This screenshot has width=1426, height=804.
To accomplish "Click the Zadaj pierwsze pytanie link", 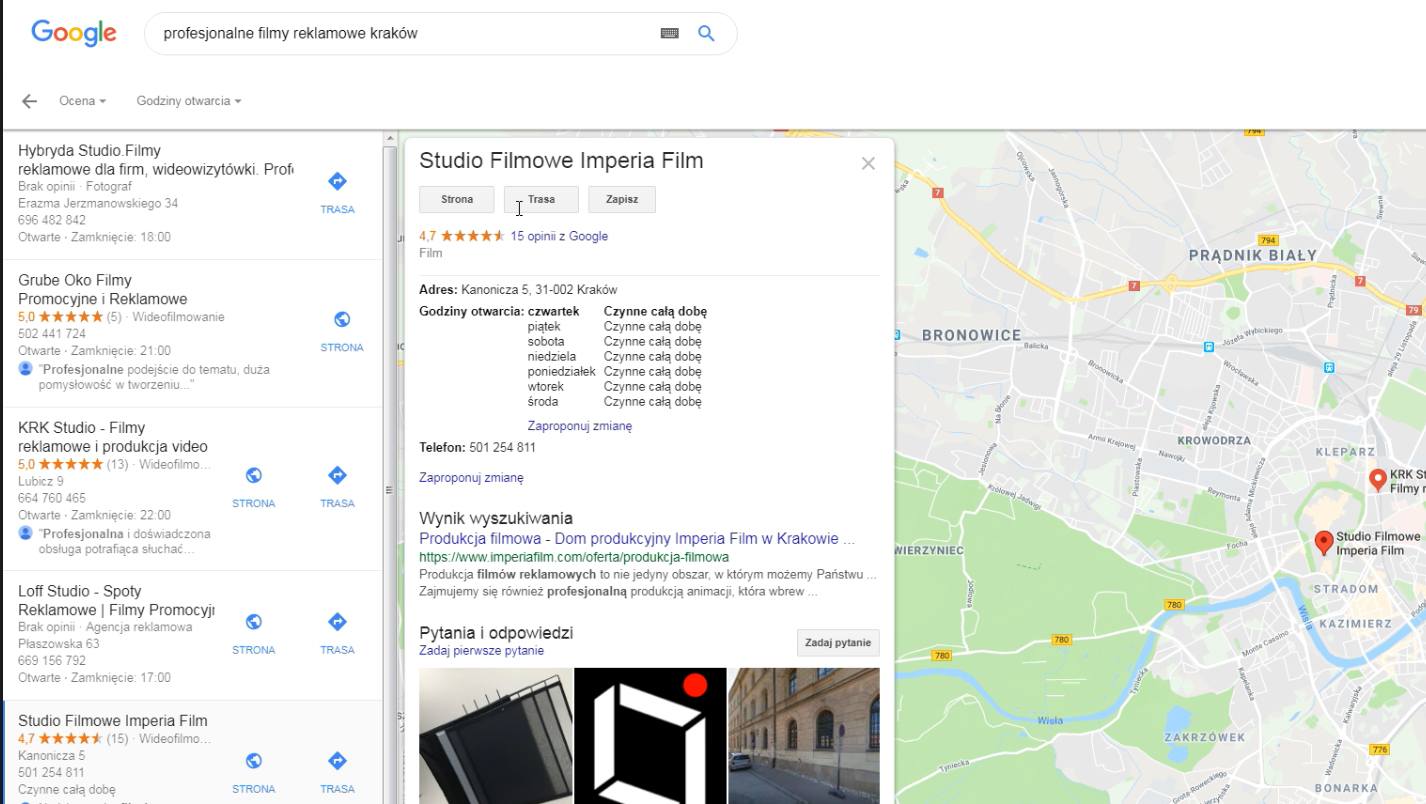I will [482, 651].
